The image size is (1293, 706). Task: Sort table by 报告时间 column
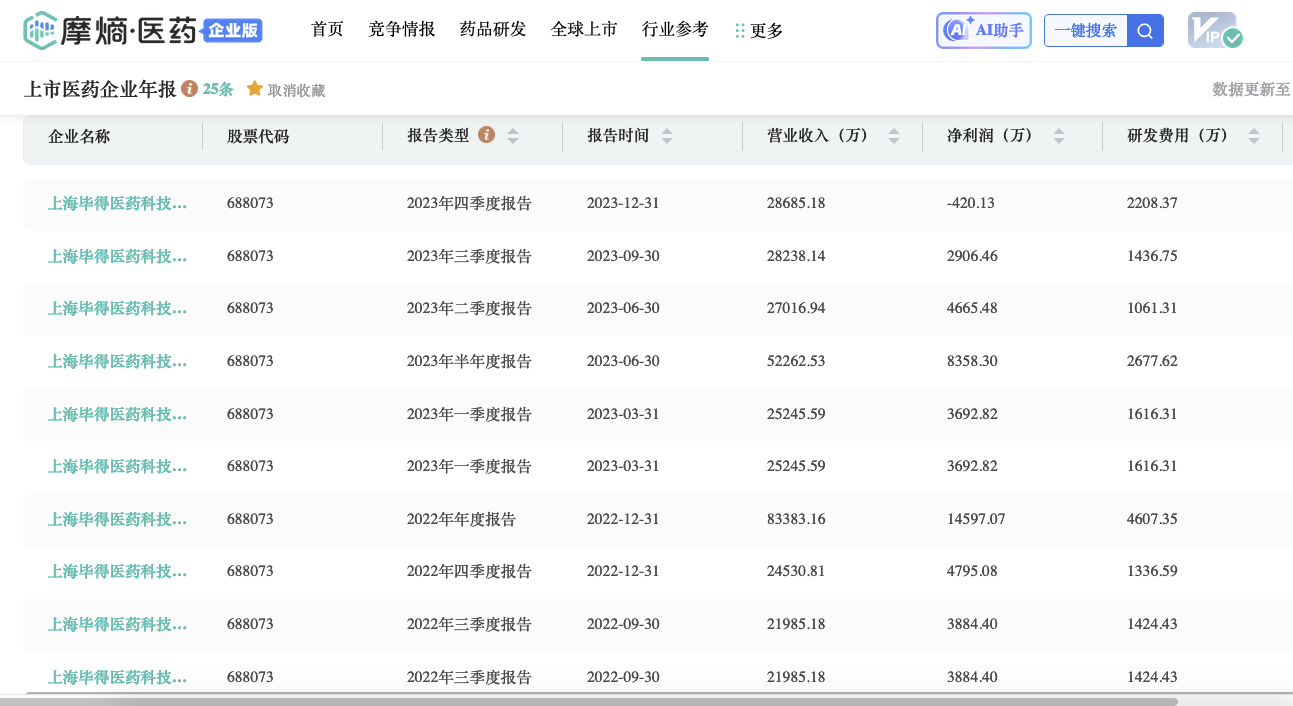tap(667, 136)
